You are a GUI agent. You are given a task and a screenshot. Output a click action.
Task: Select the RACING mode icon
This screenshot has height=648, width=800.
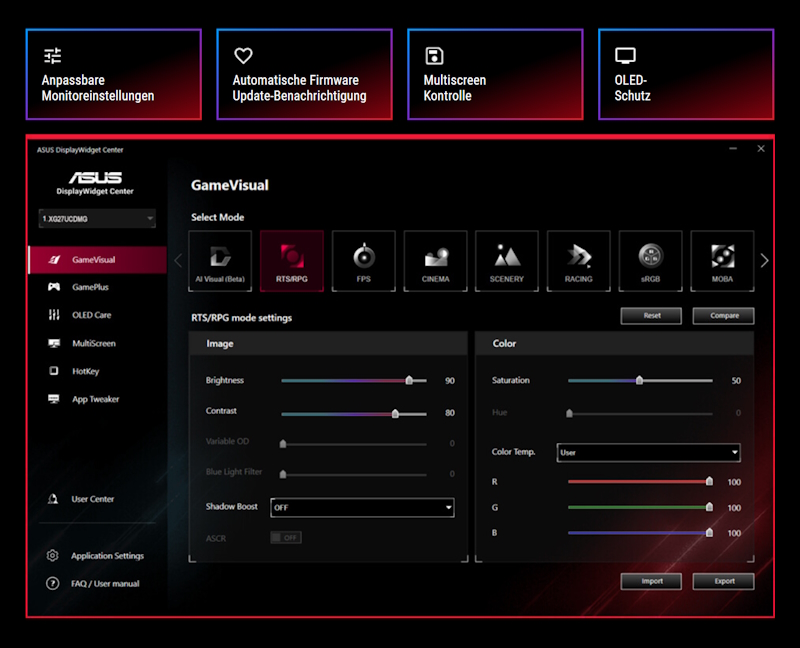tap(578, 260)
